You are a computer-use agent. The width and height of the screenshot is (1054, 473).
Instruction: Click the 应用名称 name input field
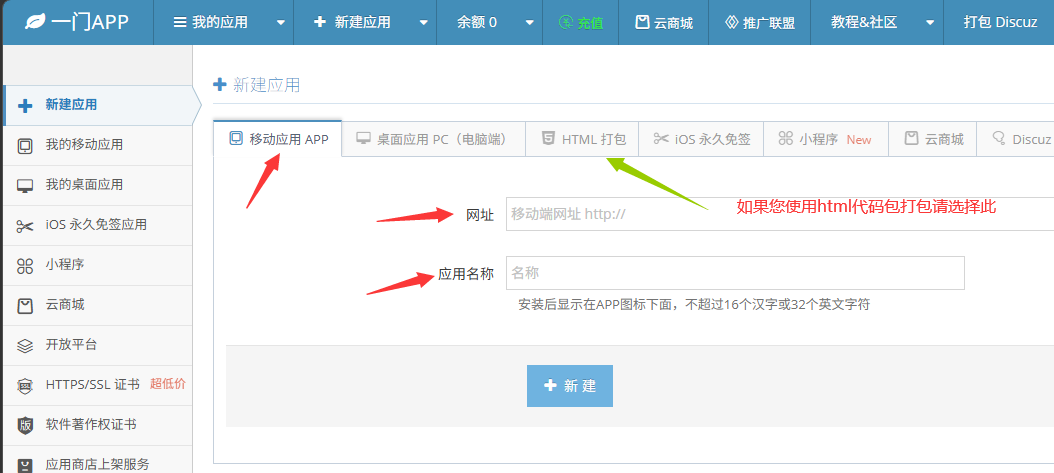coord(735,273)
